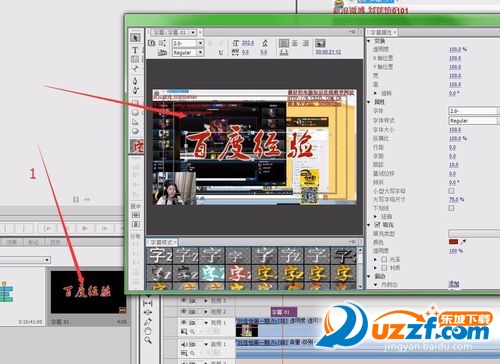This screenshot has width=500, height=364.
Task: Click the play button in source monitor
Action: [x=85, y=228]
